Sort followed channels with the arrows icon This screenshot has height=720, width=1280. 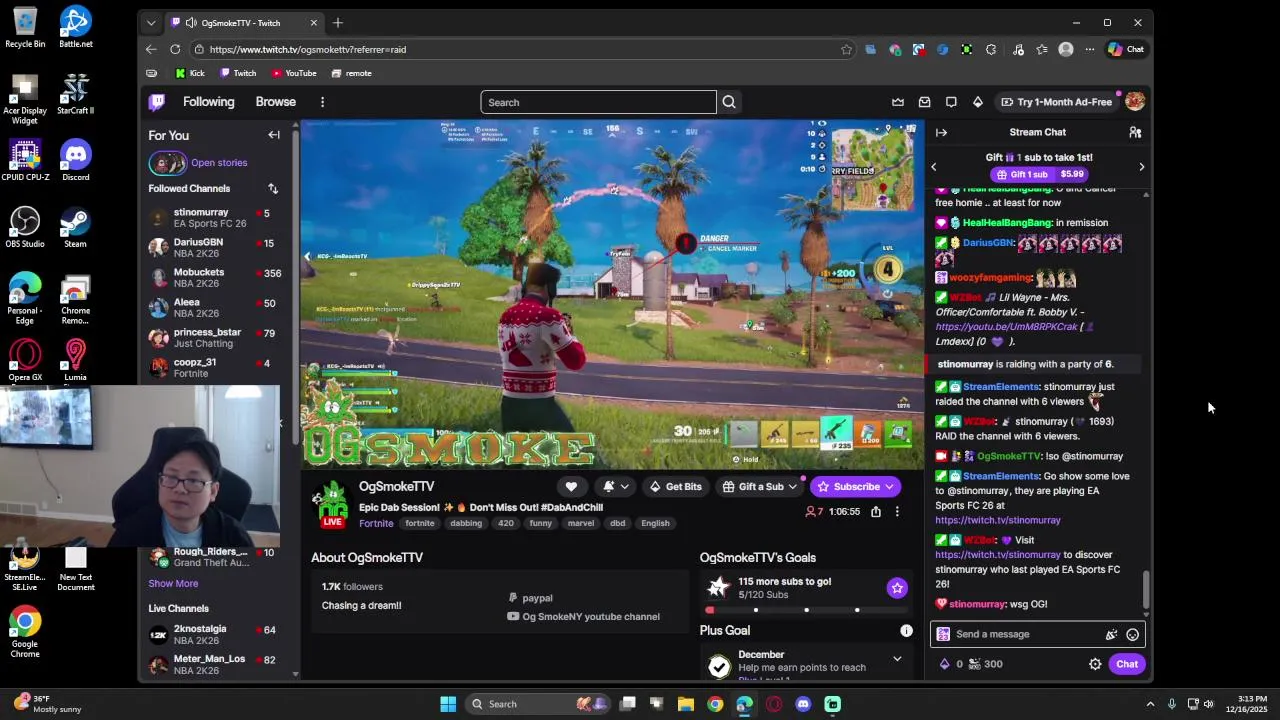pos(272,188)
